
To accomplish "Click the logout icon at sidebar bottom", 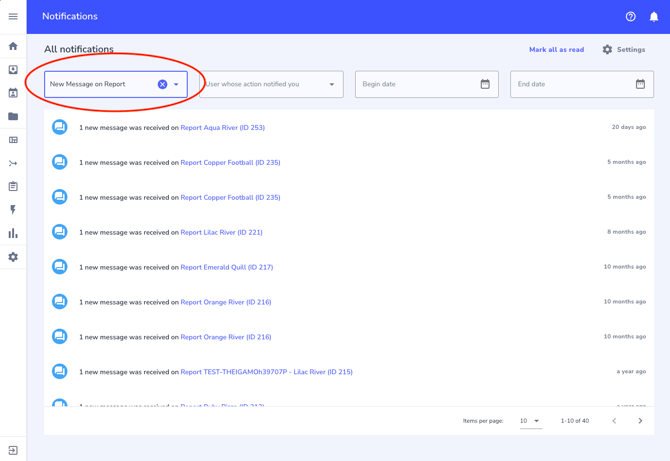I will coord(13,450).
